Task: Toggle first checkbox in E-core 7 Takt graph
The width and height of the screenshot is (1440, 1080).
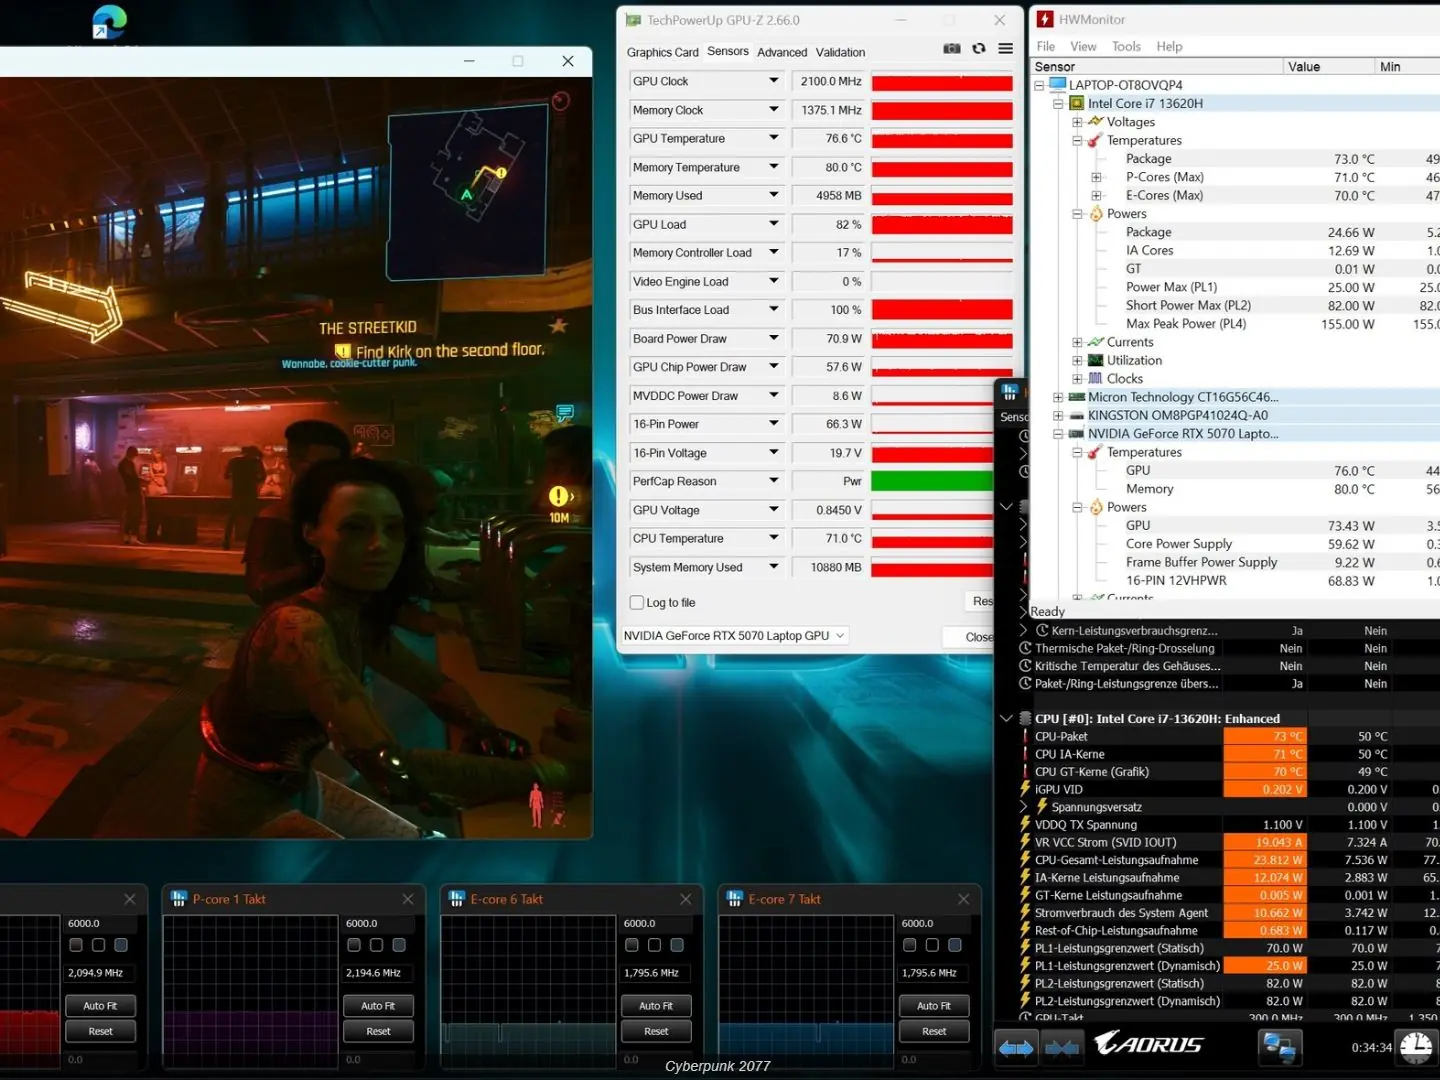Action: pyautogui.click(x=910, y=945)
